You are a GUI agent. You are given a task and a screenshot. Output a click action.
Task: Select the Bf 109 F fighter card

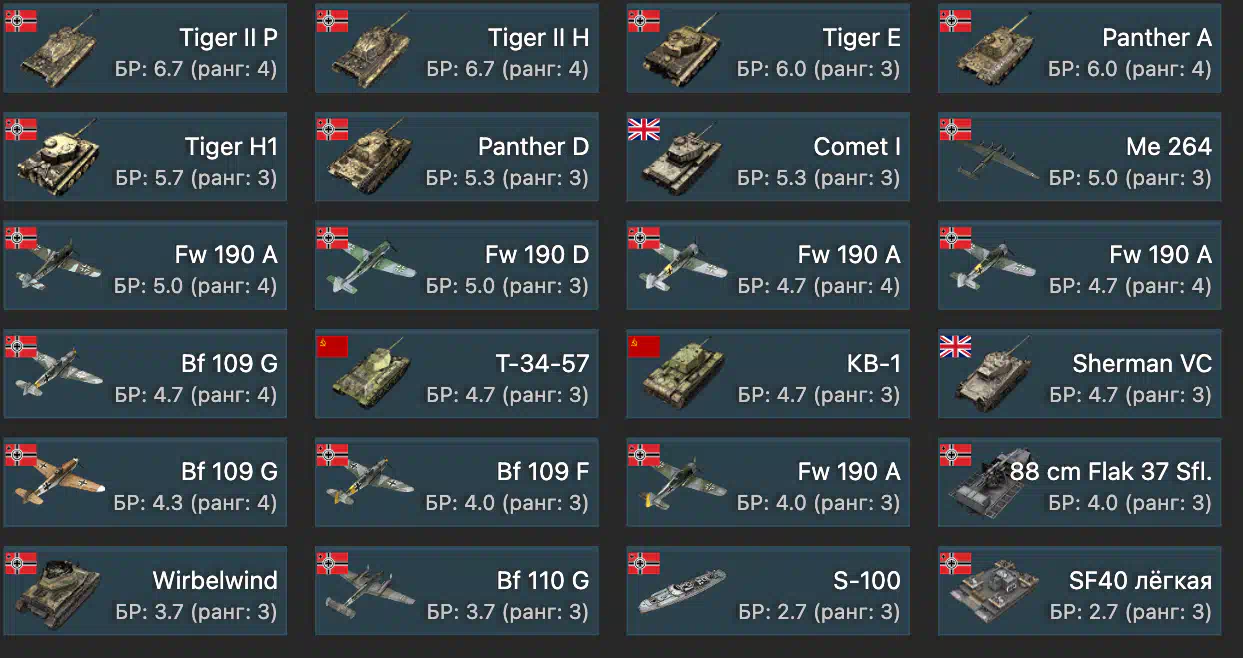click(x=457, y=482)
